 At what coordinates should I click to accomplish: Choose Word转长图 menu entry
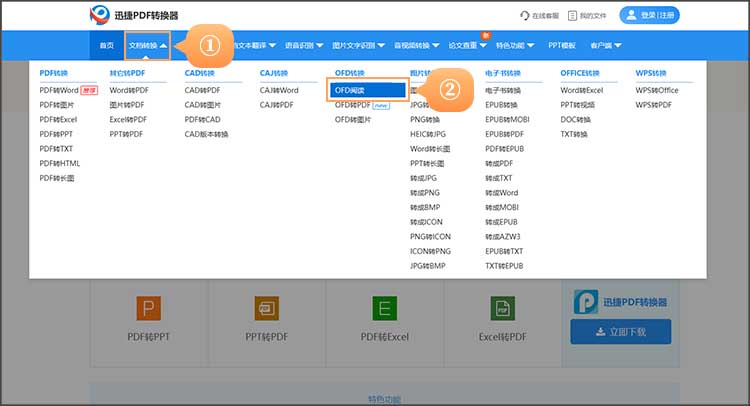pos(430,149)
